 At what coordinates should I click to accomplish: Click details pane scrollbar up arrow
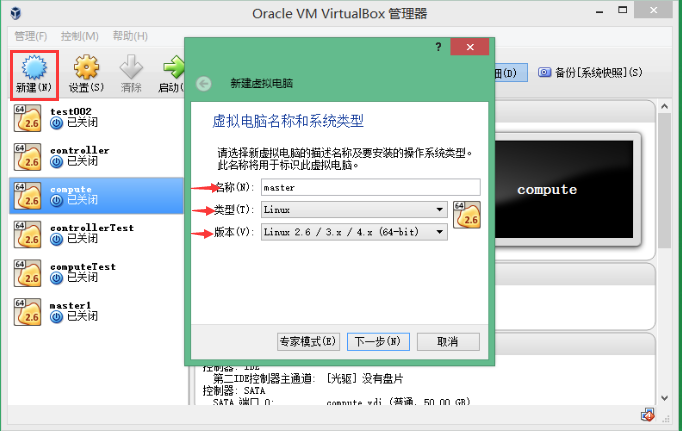[x=664, y=106]
